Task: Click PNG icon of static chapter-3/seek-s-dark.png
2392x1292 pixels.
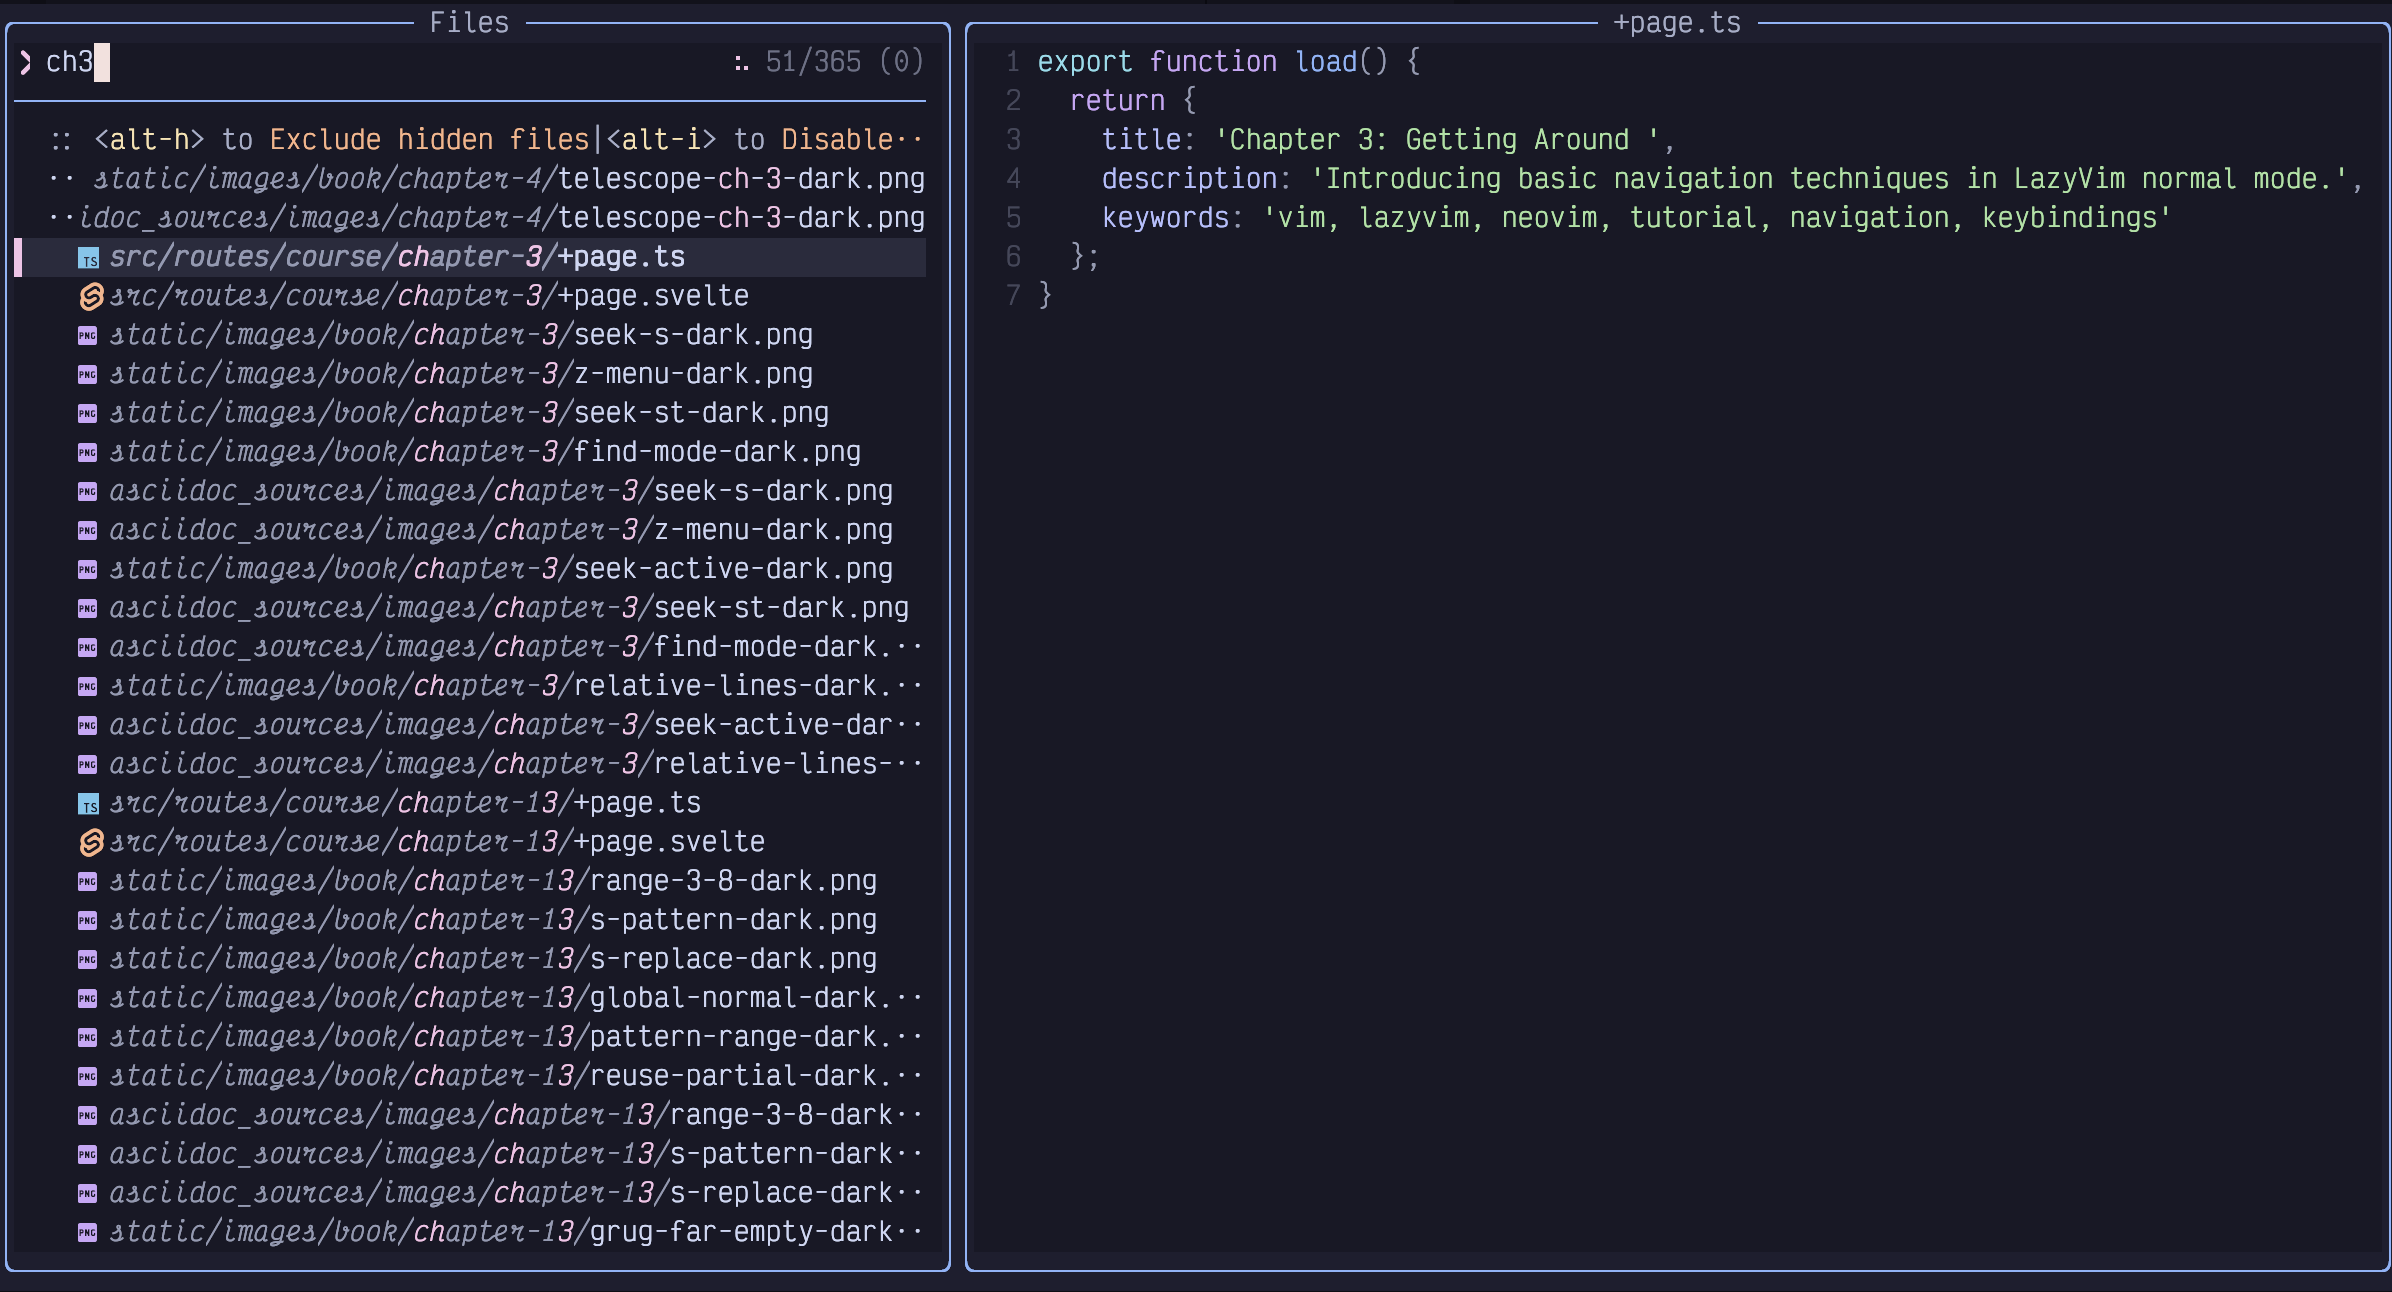Action: coord(88,336)
